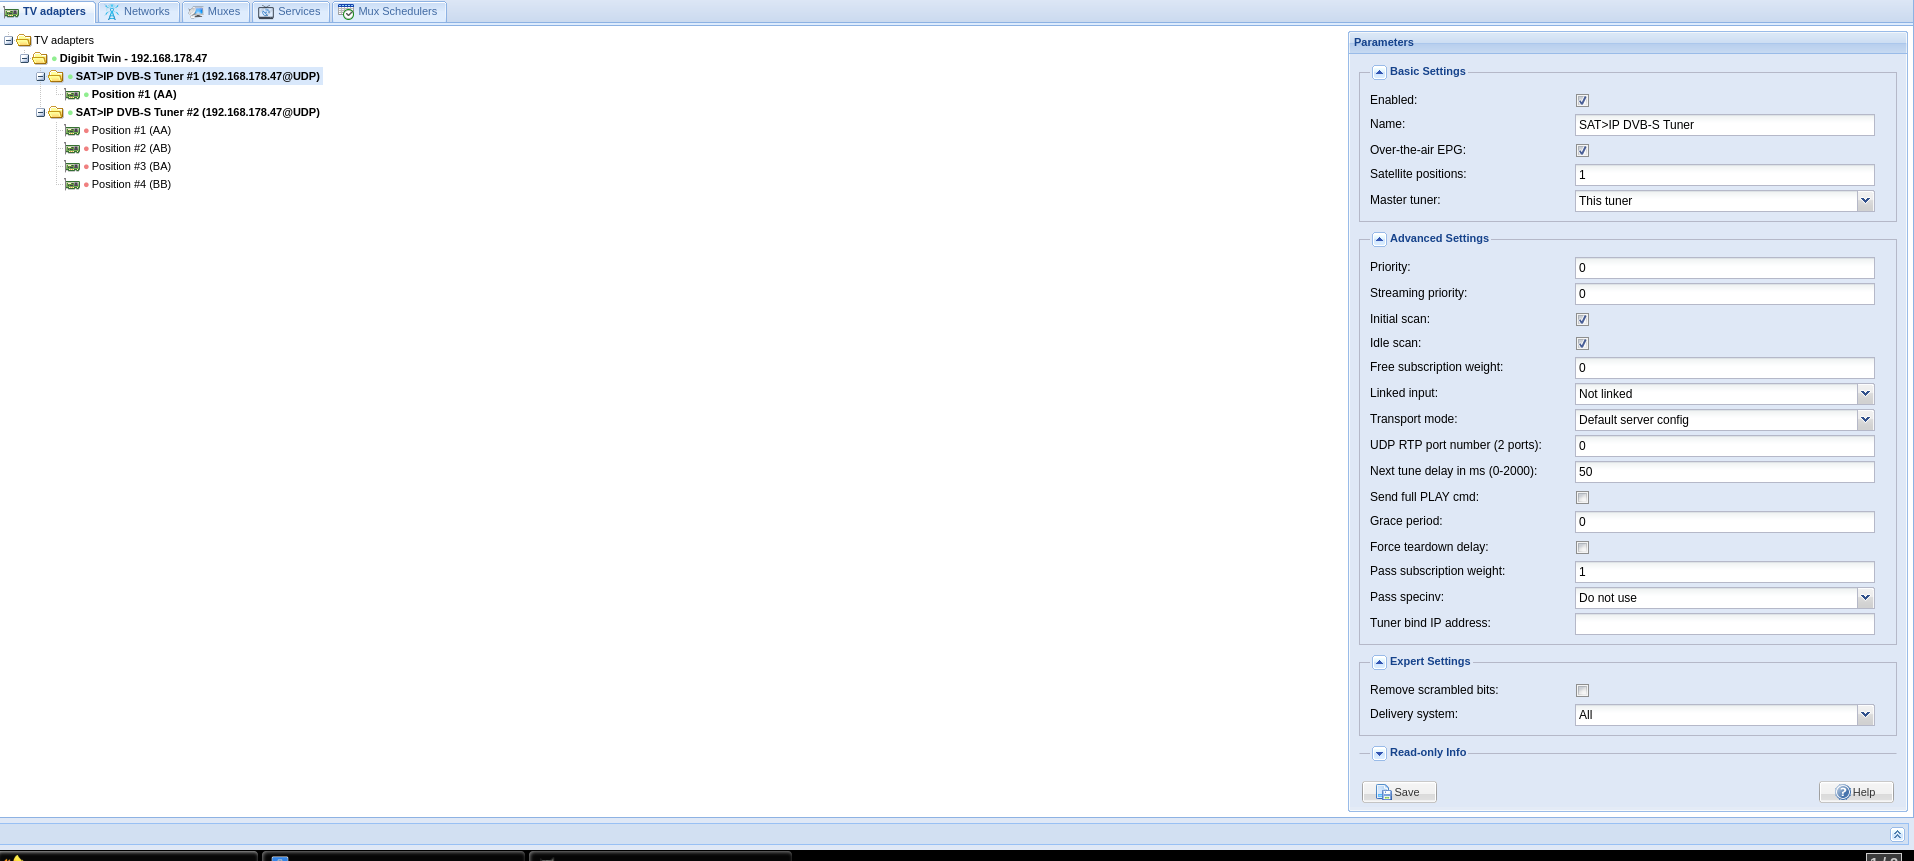Click the Services tab icon

tap(266, 12)
